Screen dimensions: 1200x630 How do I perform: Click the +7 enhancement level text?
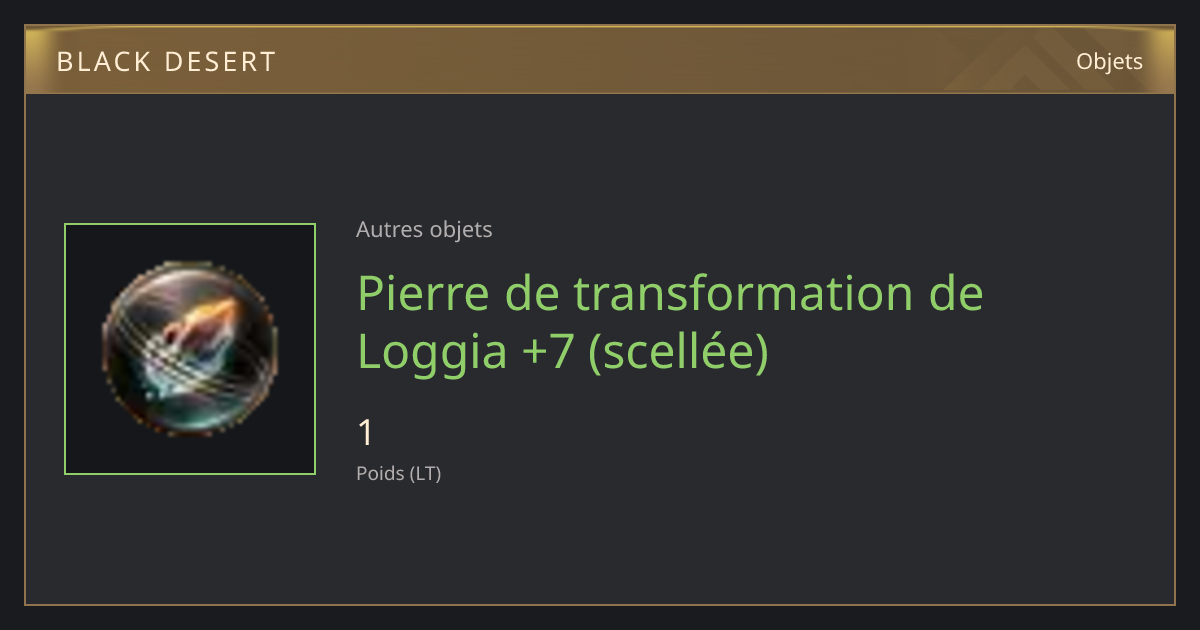pos(549,352)
